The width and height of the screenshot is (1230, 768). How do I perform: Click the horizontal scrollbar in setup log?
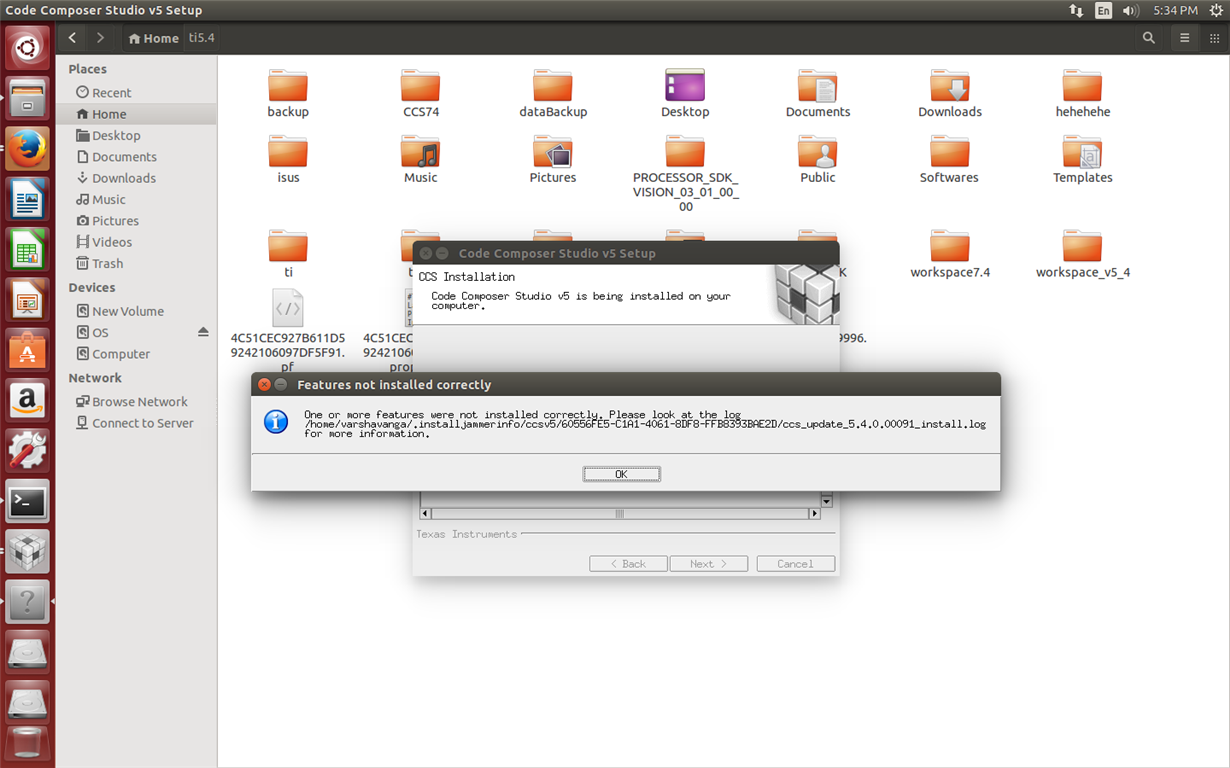tap(619, 514)
